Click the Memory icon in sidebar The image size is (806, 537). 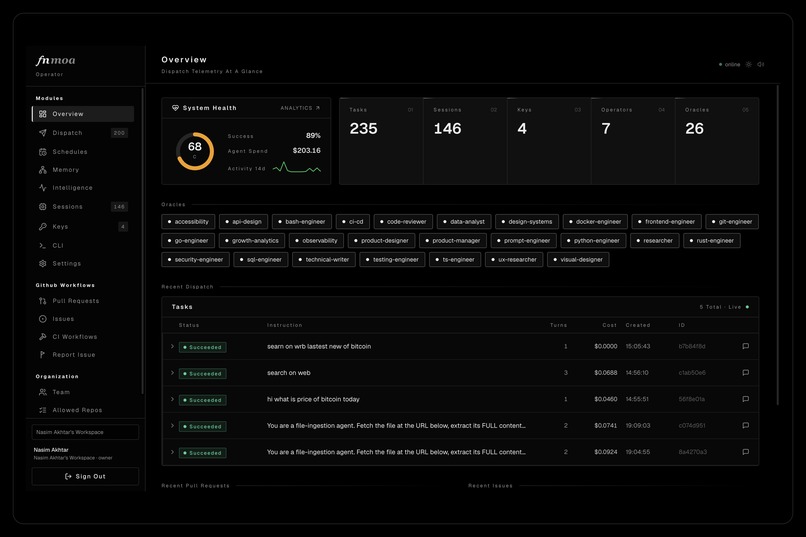point(43,170)
